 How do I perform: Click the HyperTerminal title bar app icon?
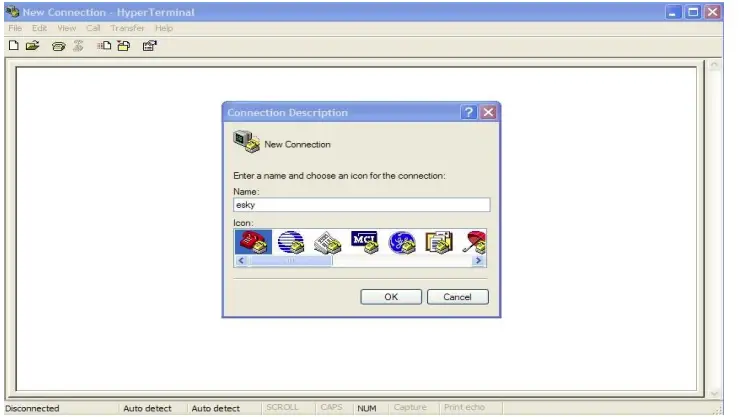pos(13,12)
